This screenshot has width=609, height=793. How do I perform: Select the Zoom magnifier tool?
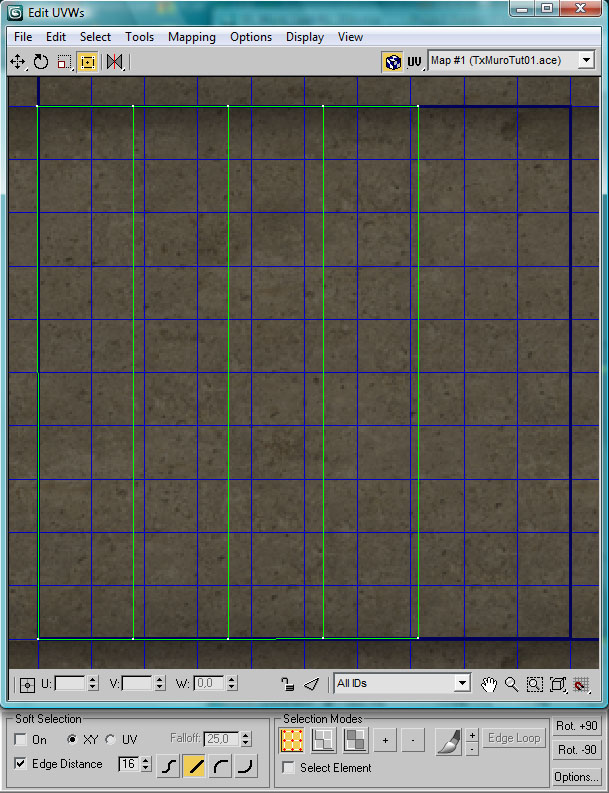click(x=512, y=684)
